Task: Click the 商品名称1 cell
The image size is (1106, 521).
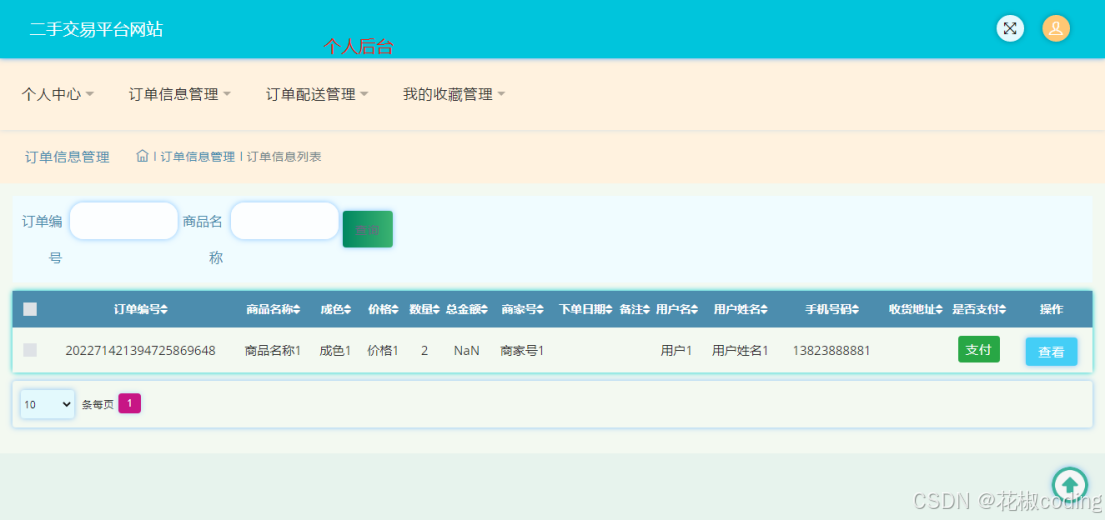Action: [273, 350]
